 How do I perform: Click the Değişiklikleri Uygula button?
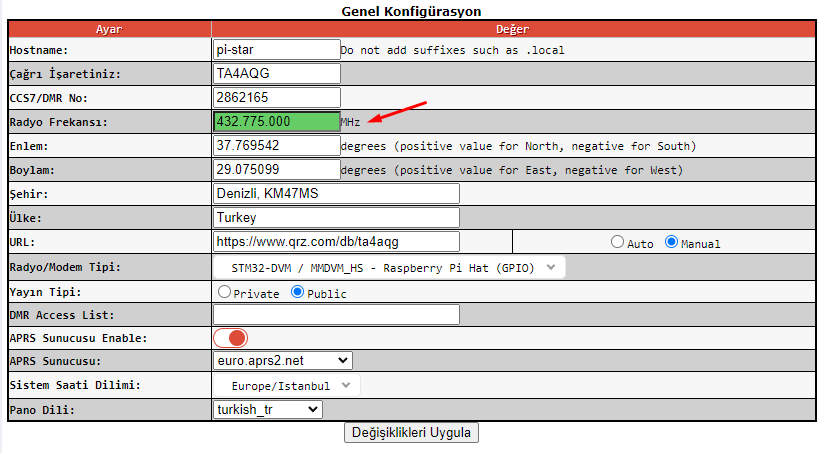(411, 433)
